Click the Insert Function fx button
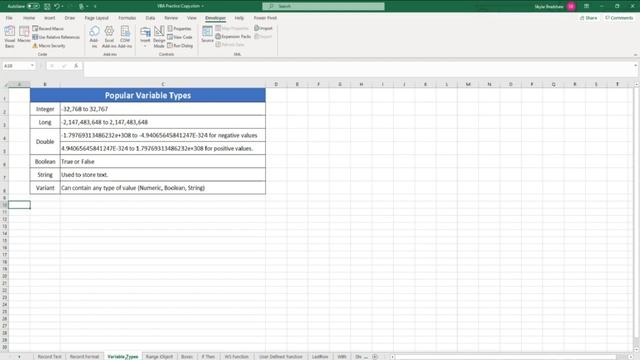This screenshot has width=640, height=360. coord(76,66)
